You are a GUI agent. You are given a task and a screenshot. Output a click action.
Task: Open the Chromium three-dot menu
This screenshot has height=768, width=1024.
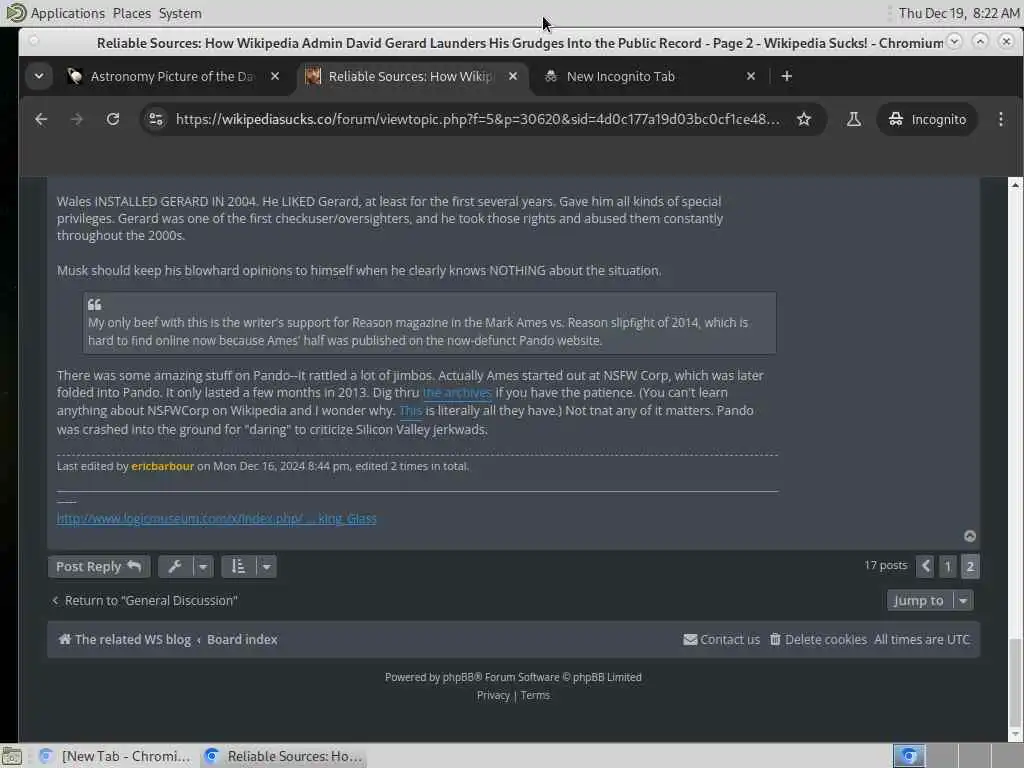pyautogui.click(x=1000, y=119)
